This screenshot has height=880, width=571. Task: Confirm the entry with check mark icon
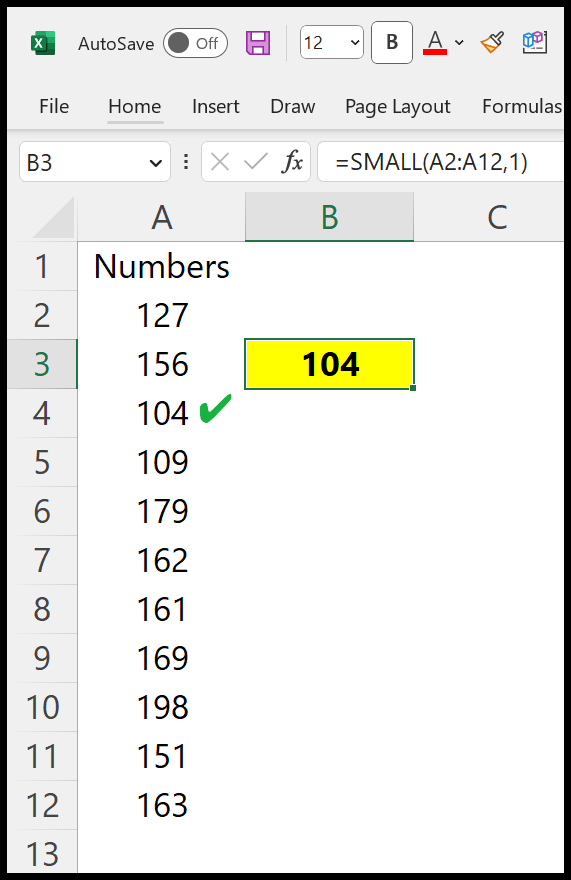click(x=256, y=162)
